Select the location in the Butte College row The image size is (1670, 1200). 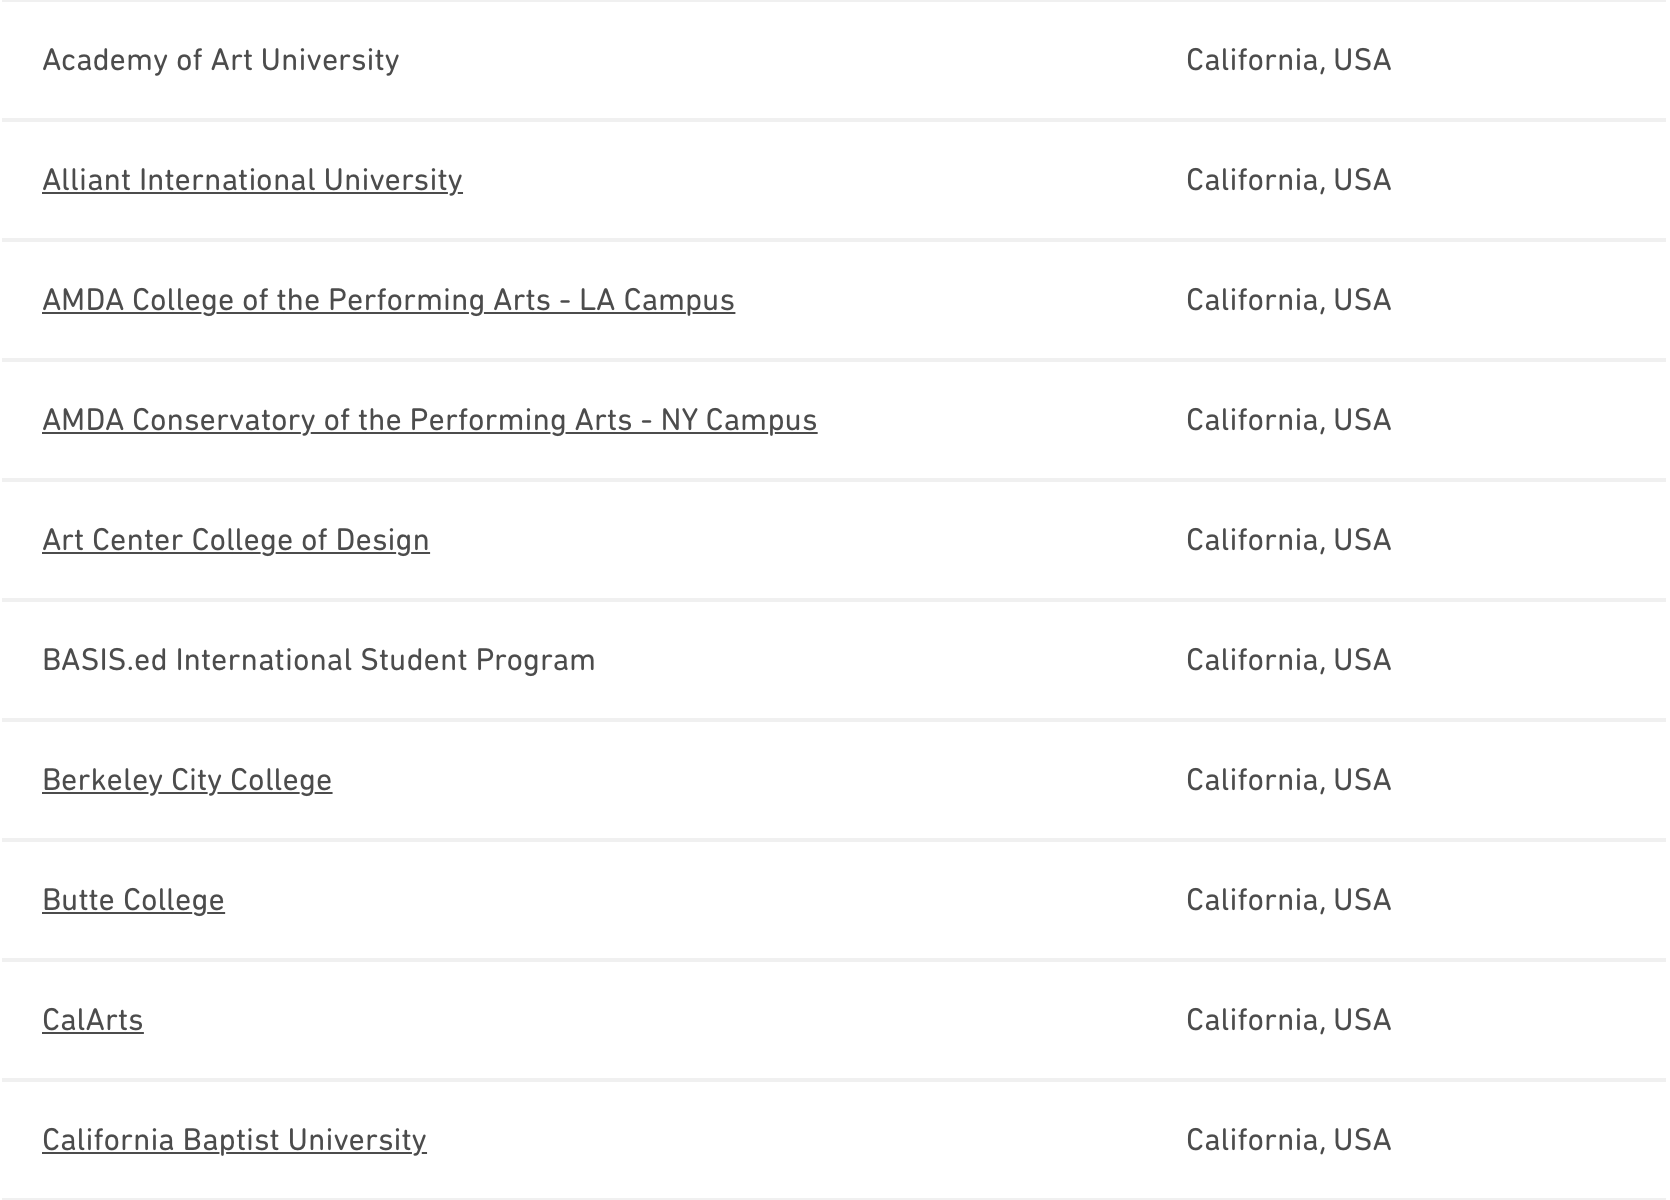point(1288,900)
